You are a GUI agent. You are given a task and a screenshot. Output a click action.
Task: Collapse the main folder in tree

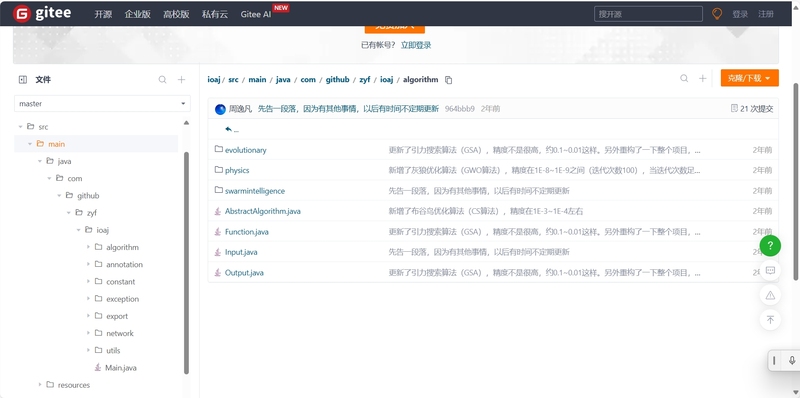[30, 144]
